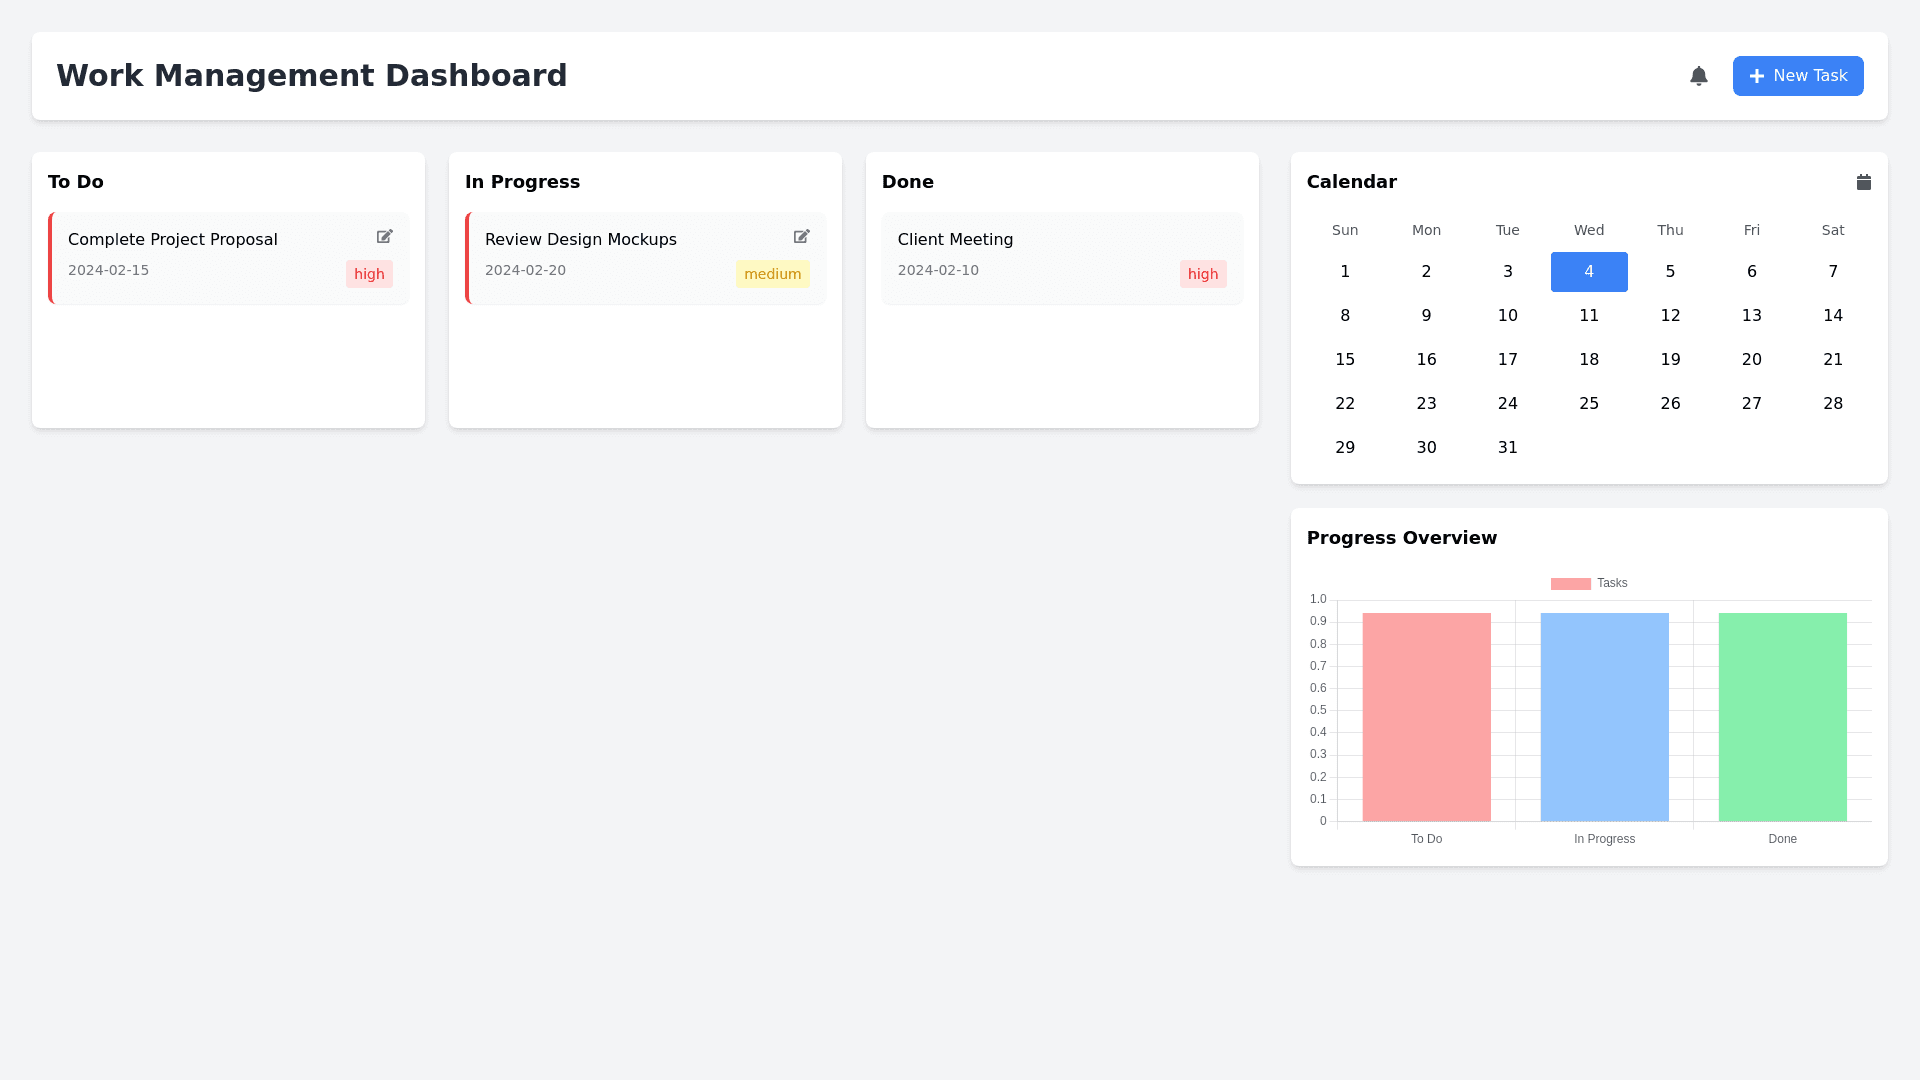The width and height of the screenshot is (1920, 1080).
Task: Select day 31 in the calendar
Action: pos(1507,448)
